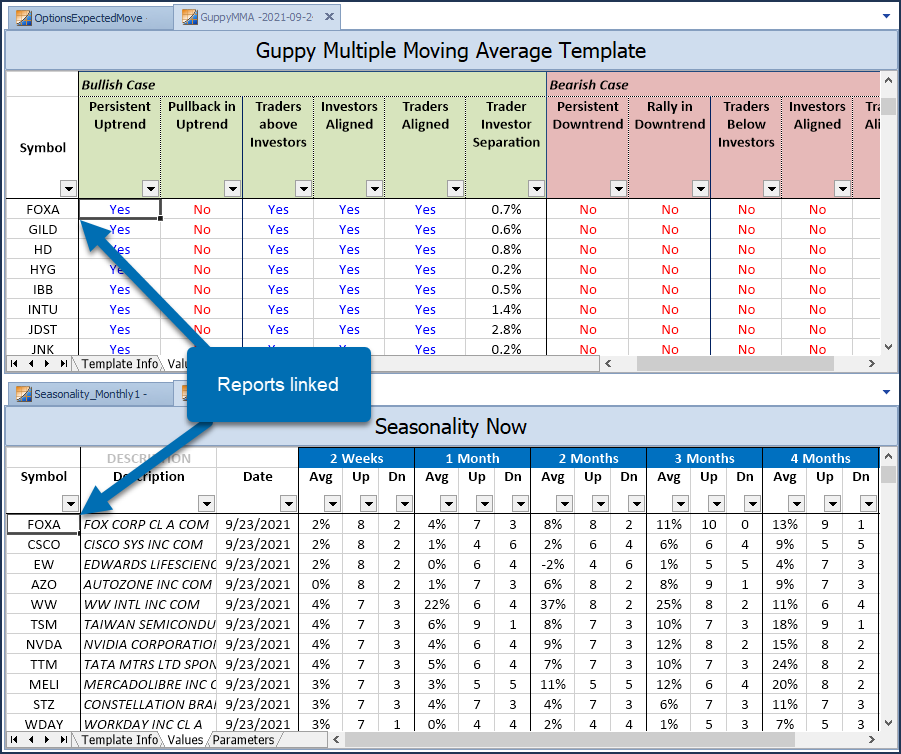Open Rally in Downtrend filter dropdown
Viewport: 901px width, 754px height.
(700, 188)
